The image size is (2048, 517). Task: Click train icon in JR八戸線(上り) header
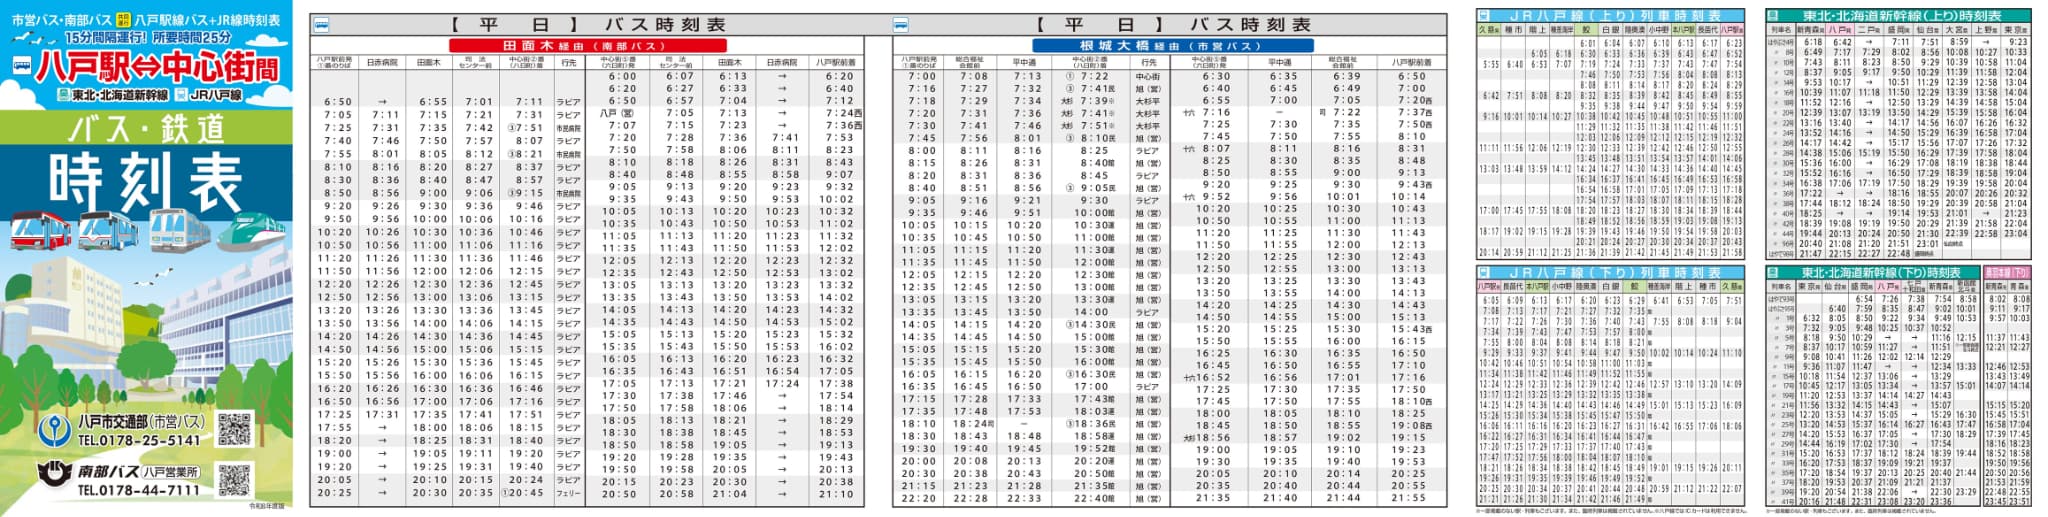tap(1484, 17)
